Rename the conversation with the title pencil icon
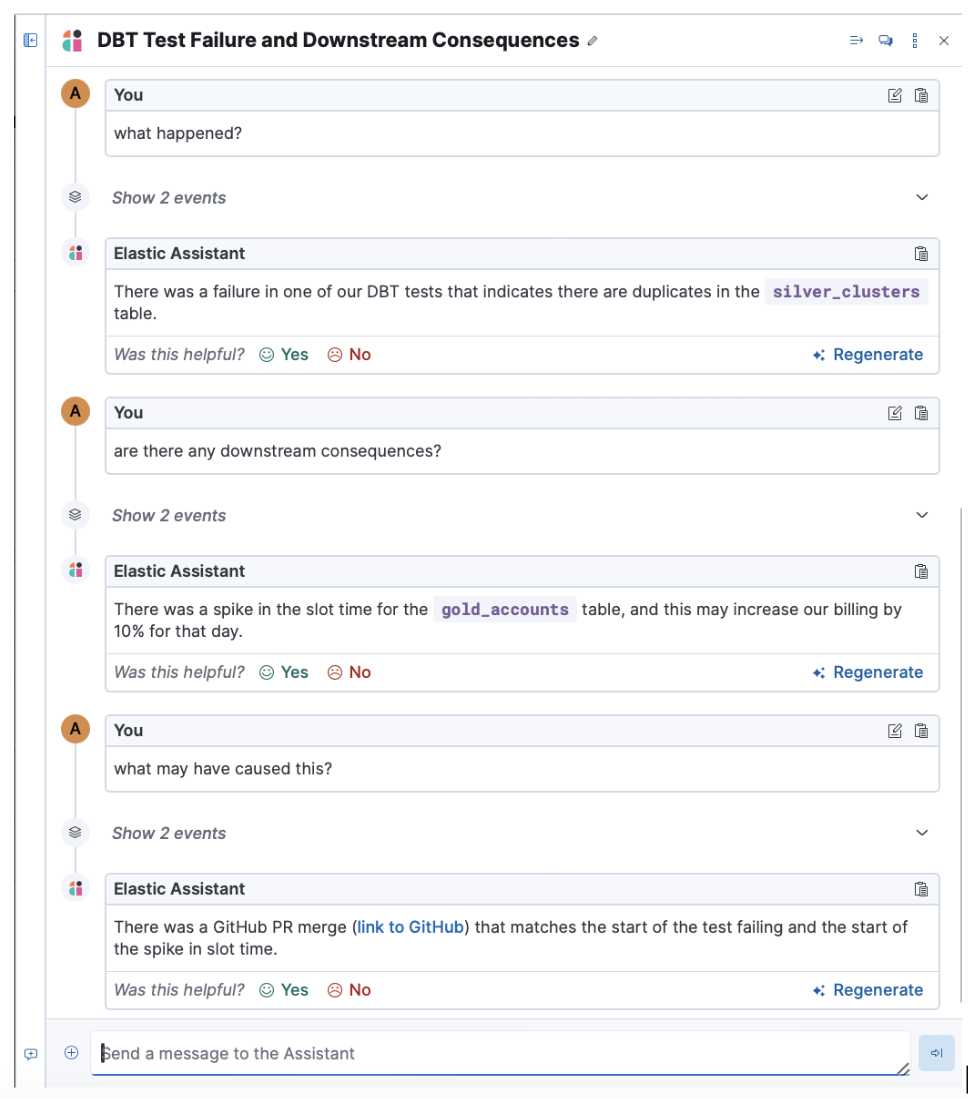The width and height of the screenshot is (968, 1098). [x=592, y=41]
